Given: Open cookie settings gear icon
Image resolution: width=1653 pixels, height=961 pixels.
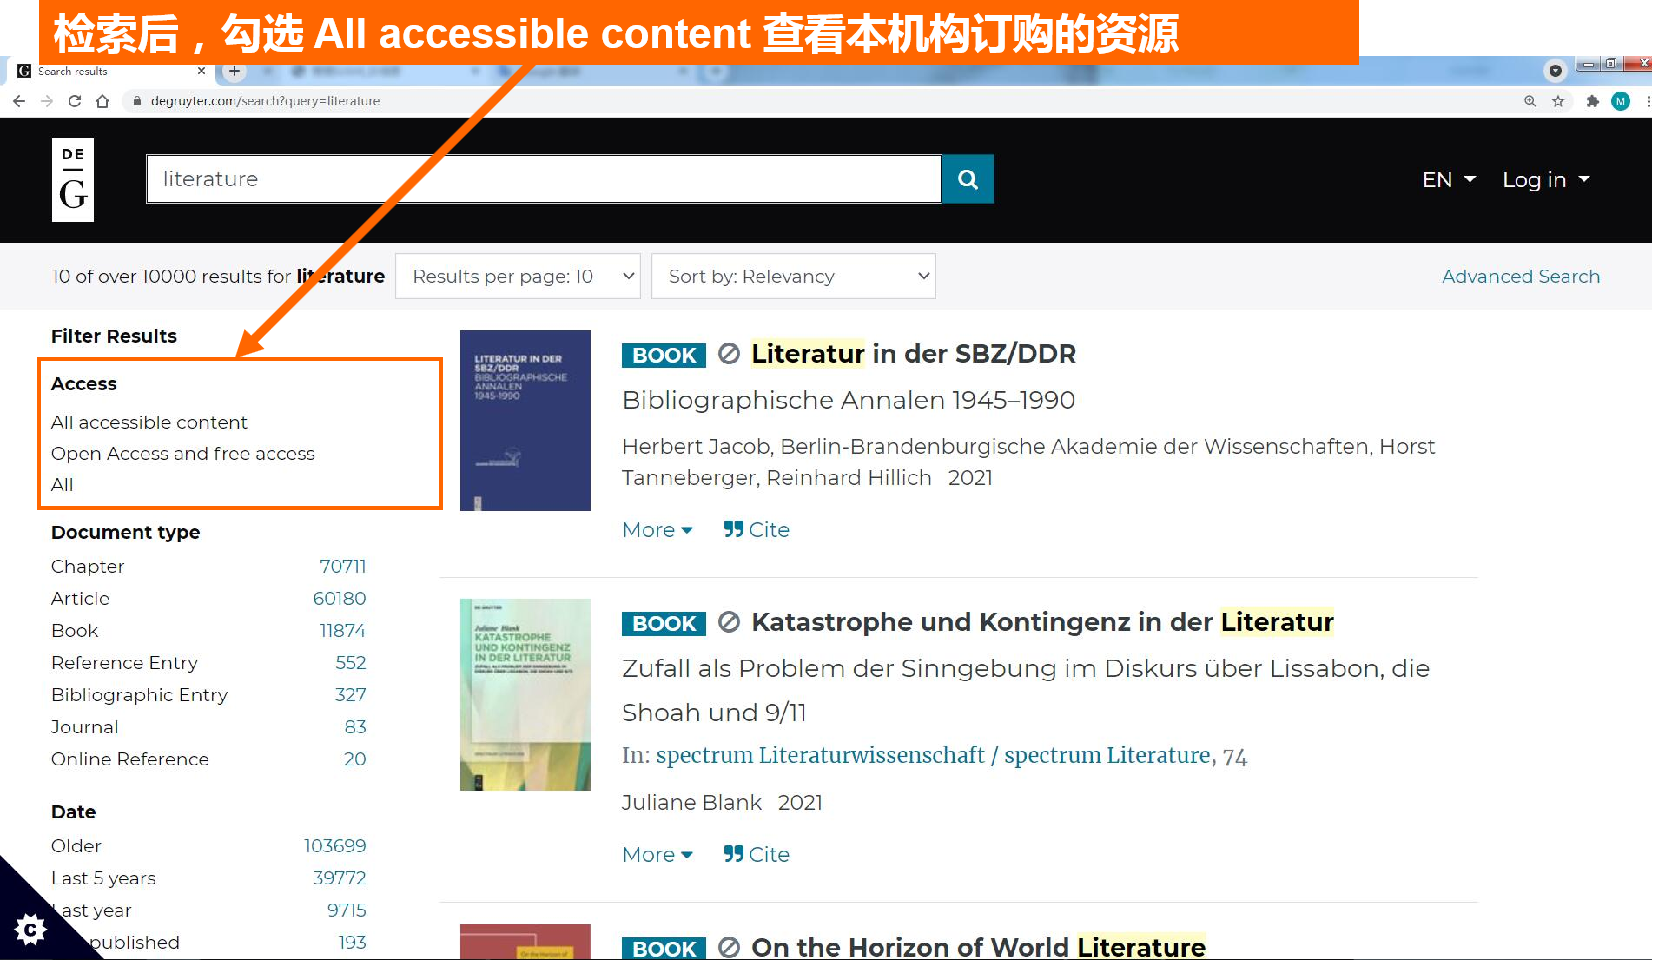Looking at the screenshot, I should tap(31, 929).
